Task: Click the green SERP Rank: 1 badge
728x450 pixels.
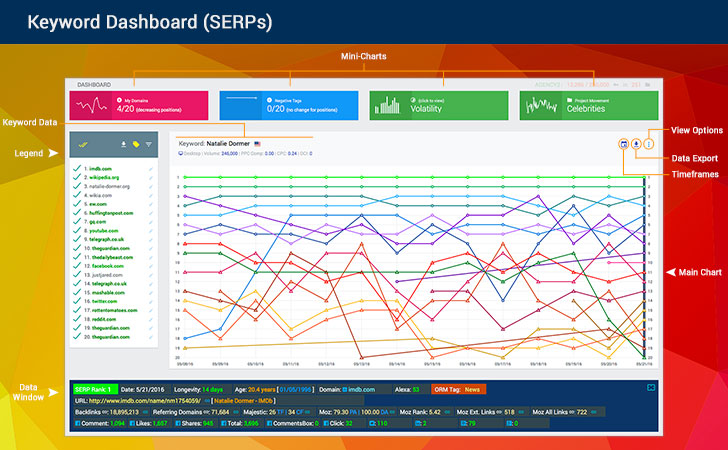Action: tap(95, 390)
